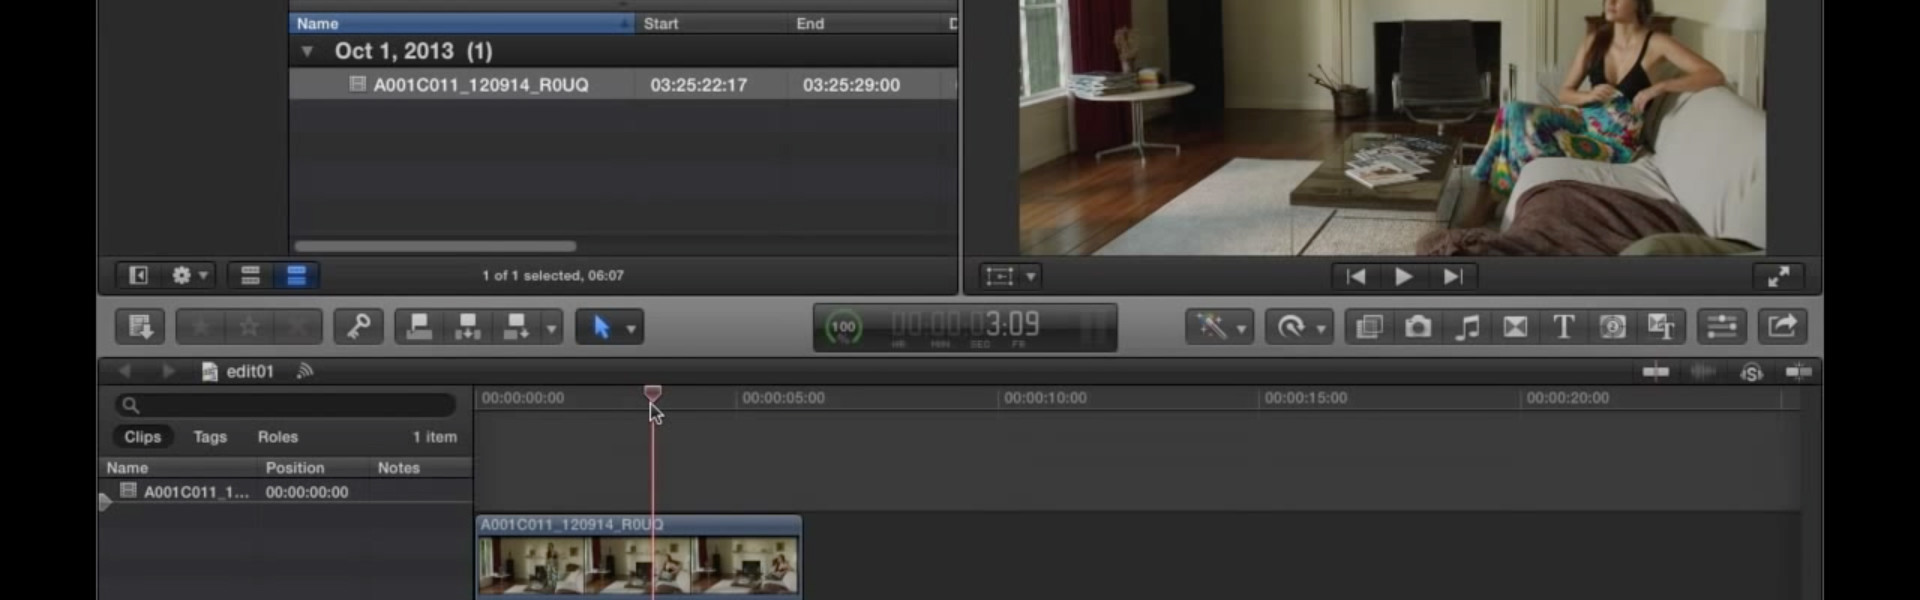Toggle Solo for selected items
Viewport: 1920px width, 600px height.
1751,372
